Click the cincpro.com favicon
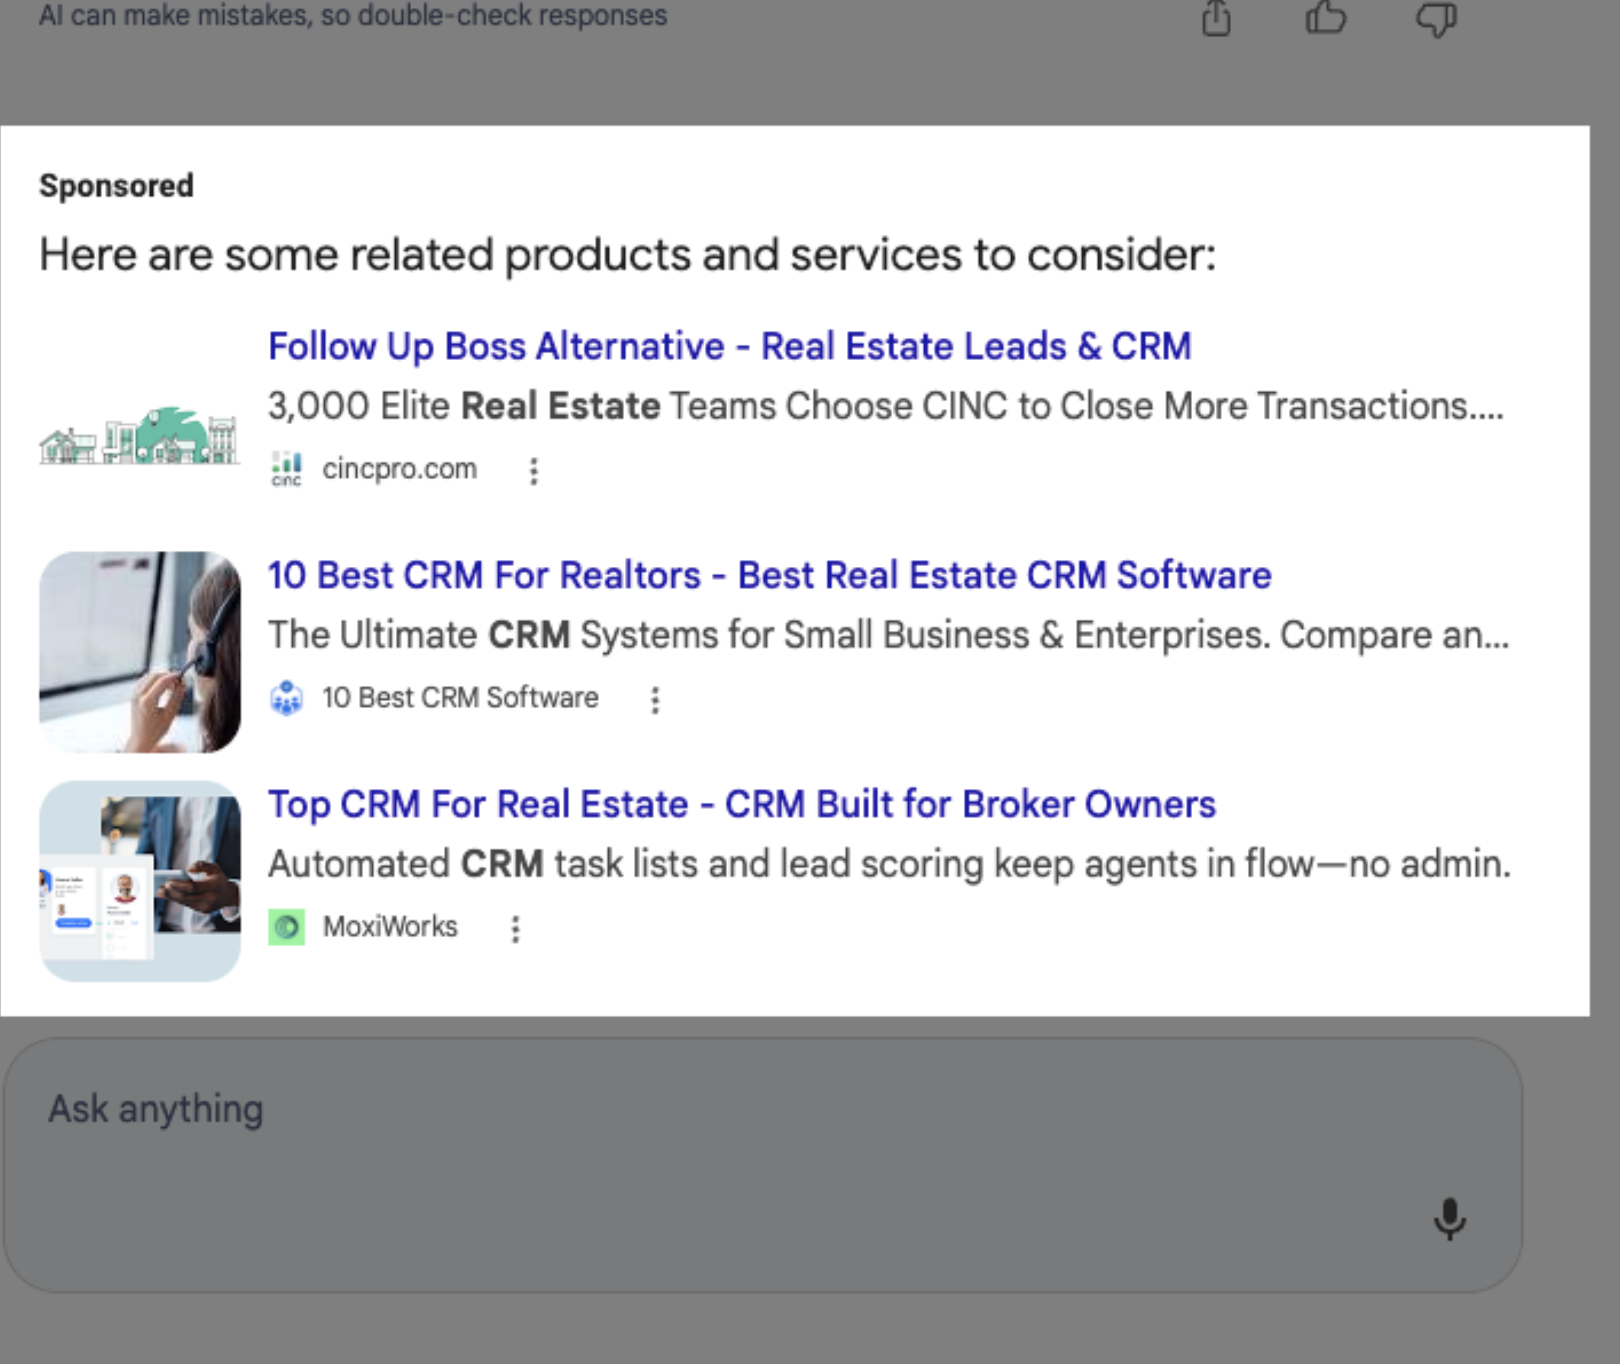1620x1364 pixels. coord(287,469)
